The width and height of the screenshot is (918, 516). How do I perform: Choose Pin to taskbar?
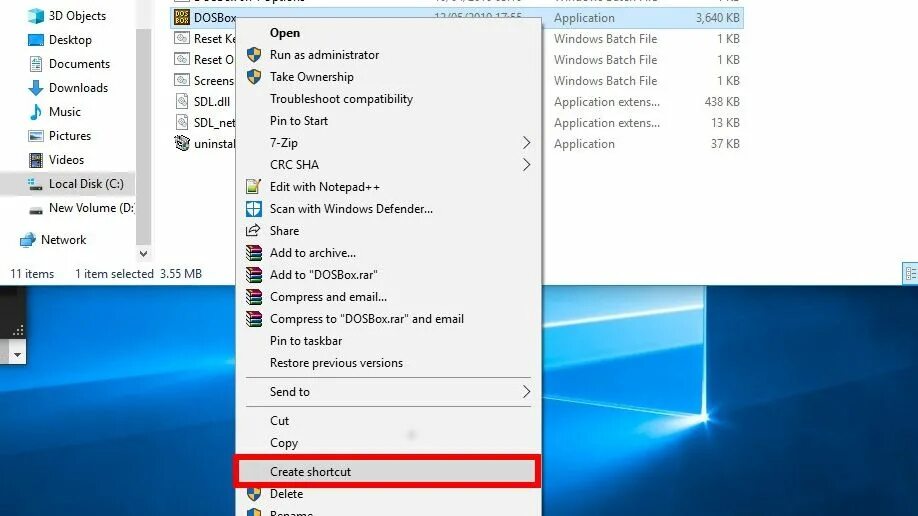pyautogui.click(x=306, y=341)
